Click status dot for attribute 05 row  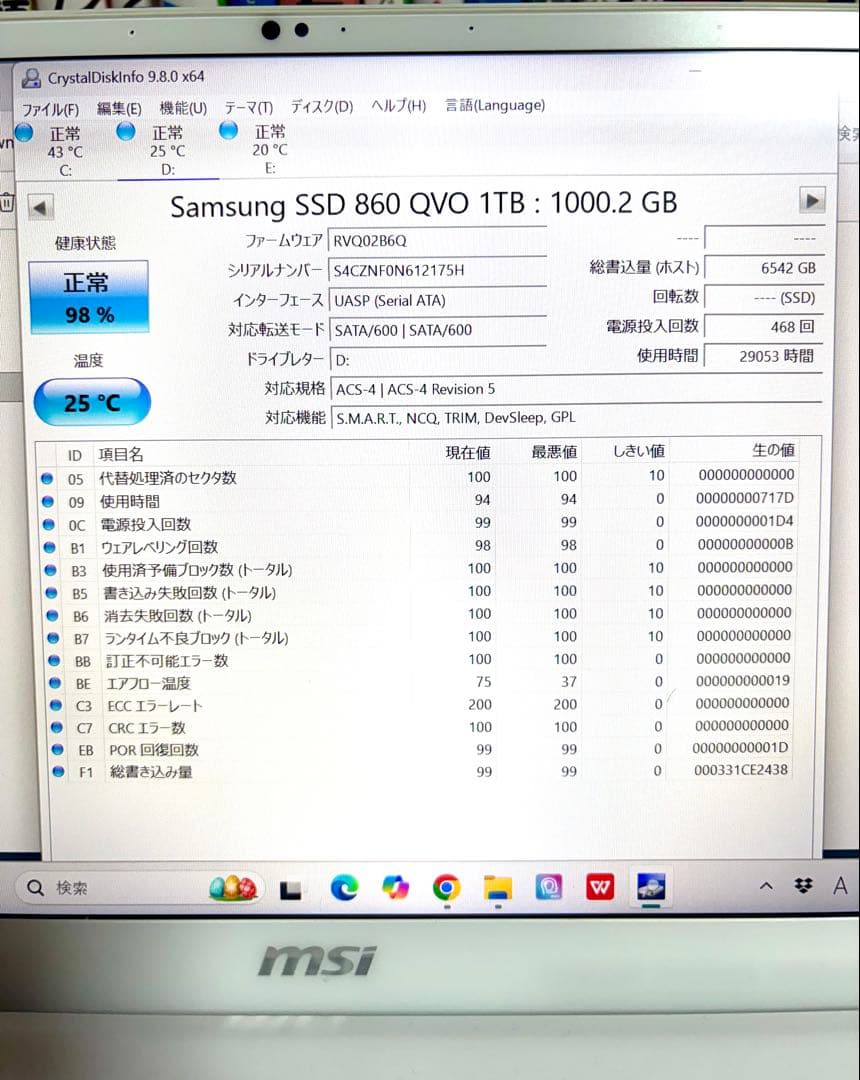coord(47,478)
